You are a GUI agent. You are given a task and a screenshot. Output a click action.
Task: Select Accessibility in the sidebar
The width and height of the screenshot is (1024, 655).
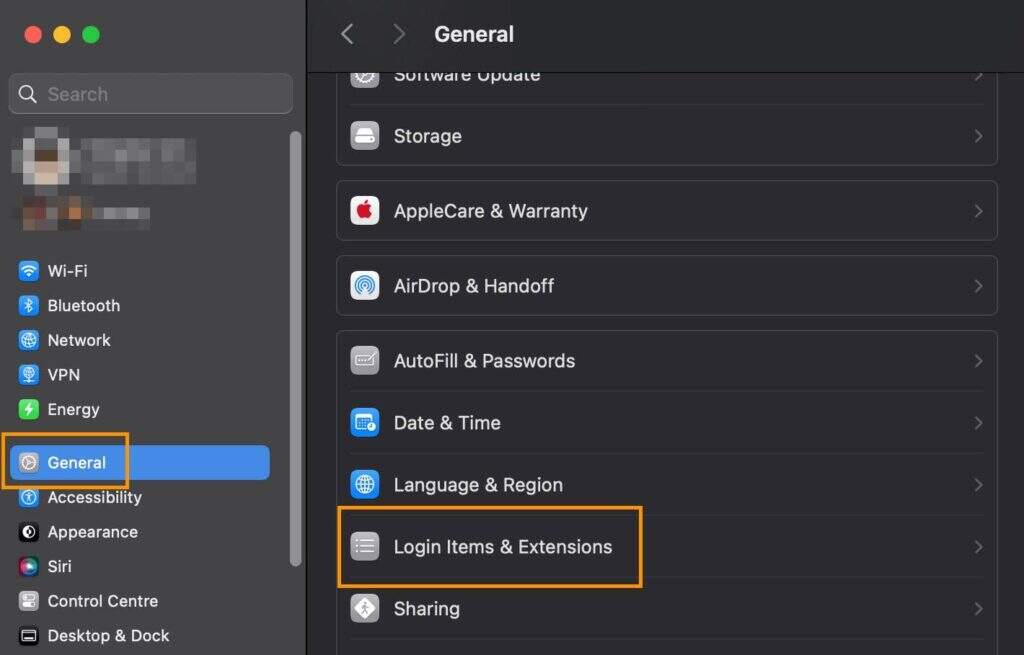tap(94, 498)
